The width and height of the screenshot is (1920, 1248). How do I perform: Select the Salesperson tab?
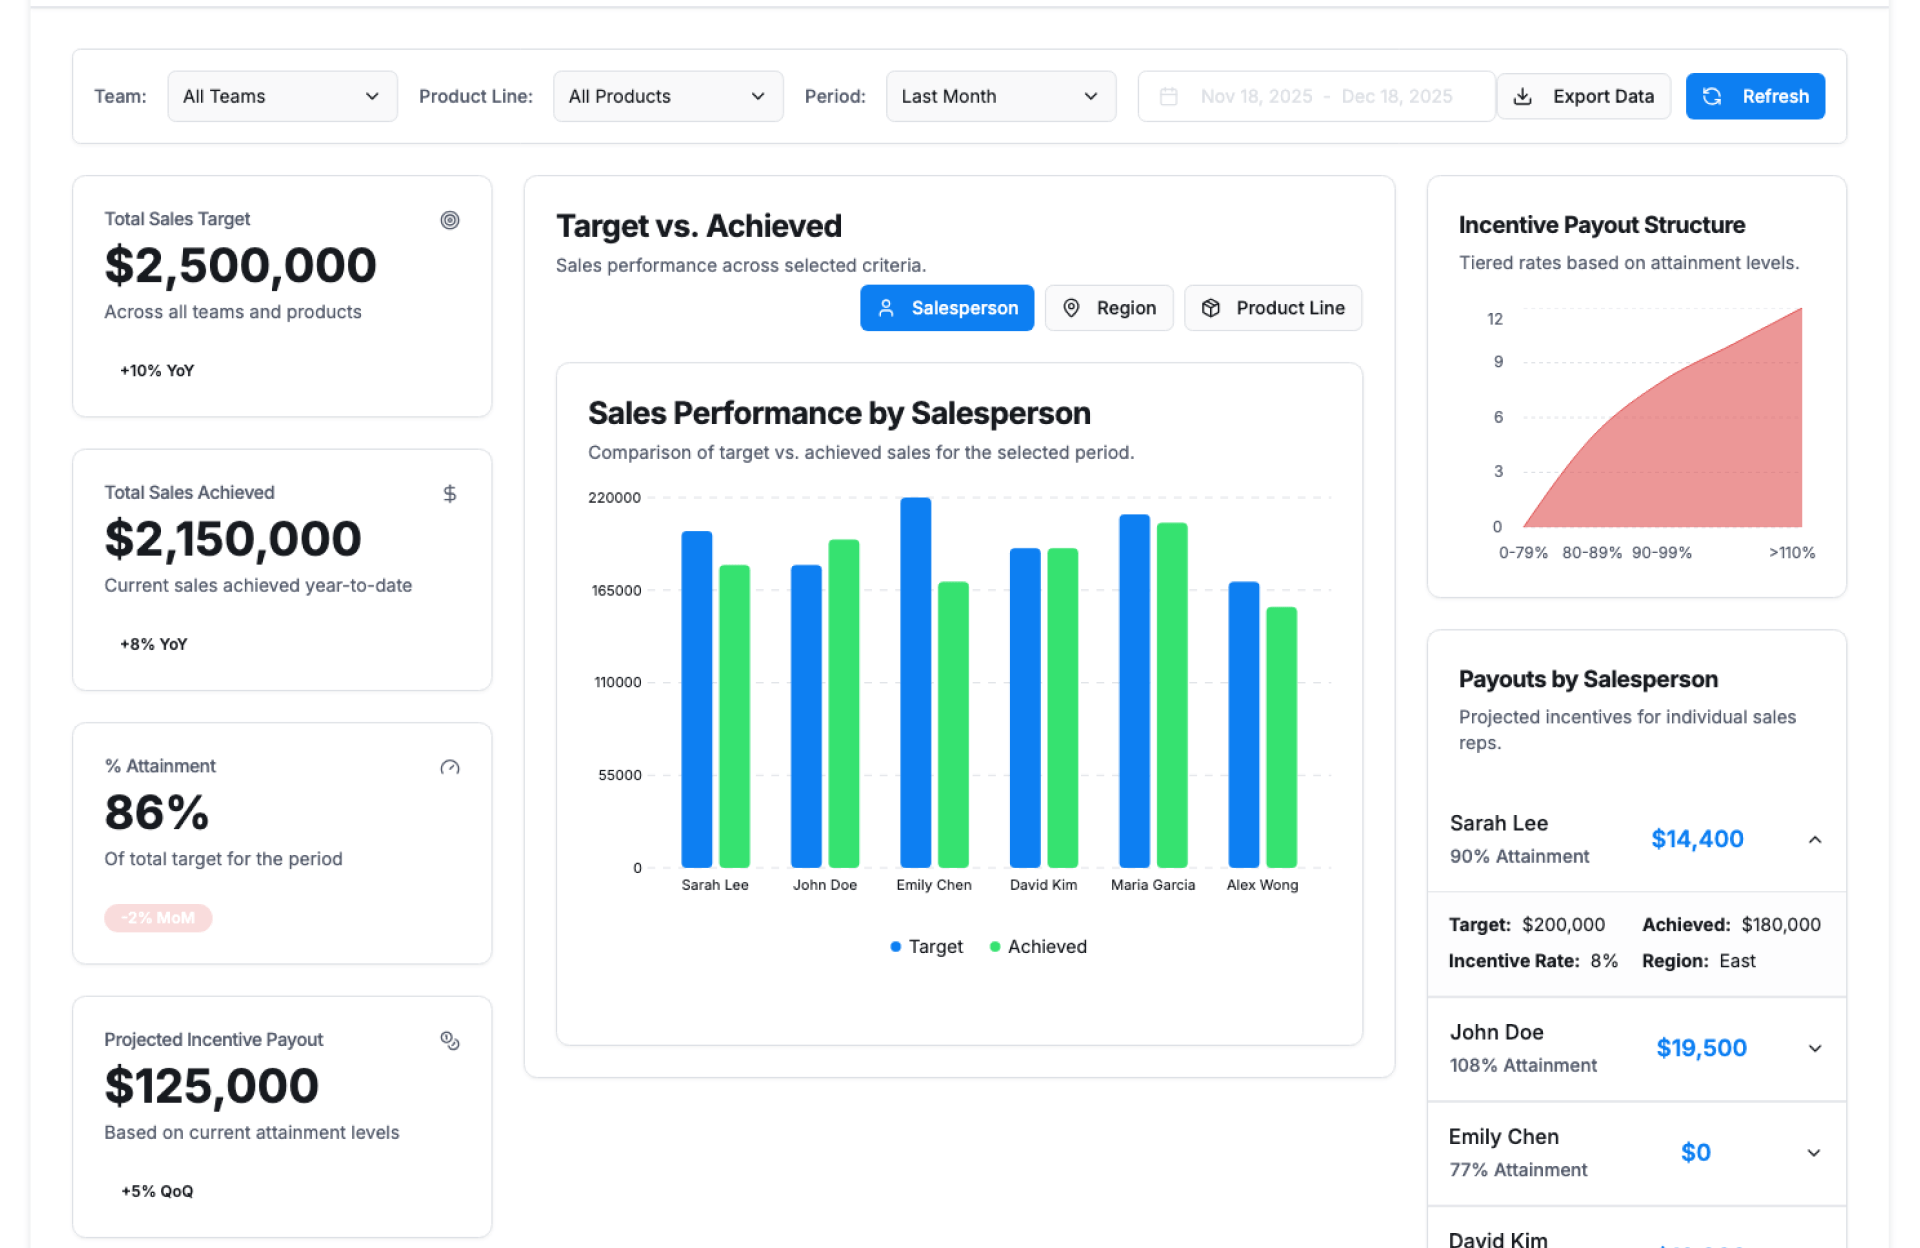[946, 308]
